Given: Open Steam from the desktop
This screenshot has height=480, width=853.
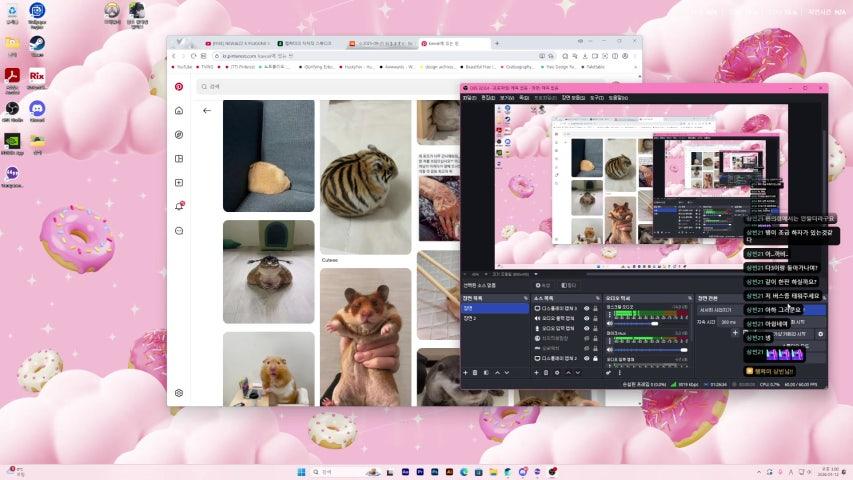Looking at the screenshot, I should pyautogui.click(x=37, y=45).
